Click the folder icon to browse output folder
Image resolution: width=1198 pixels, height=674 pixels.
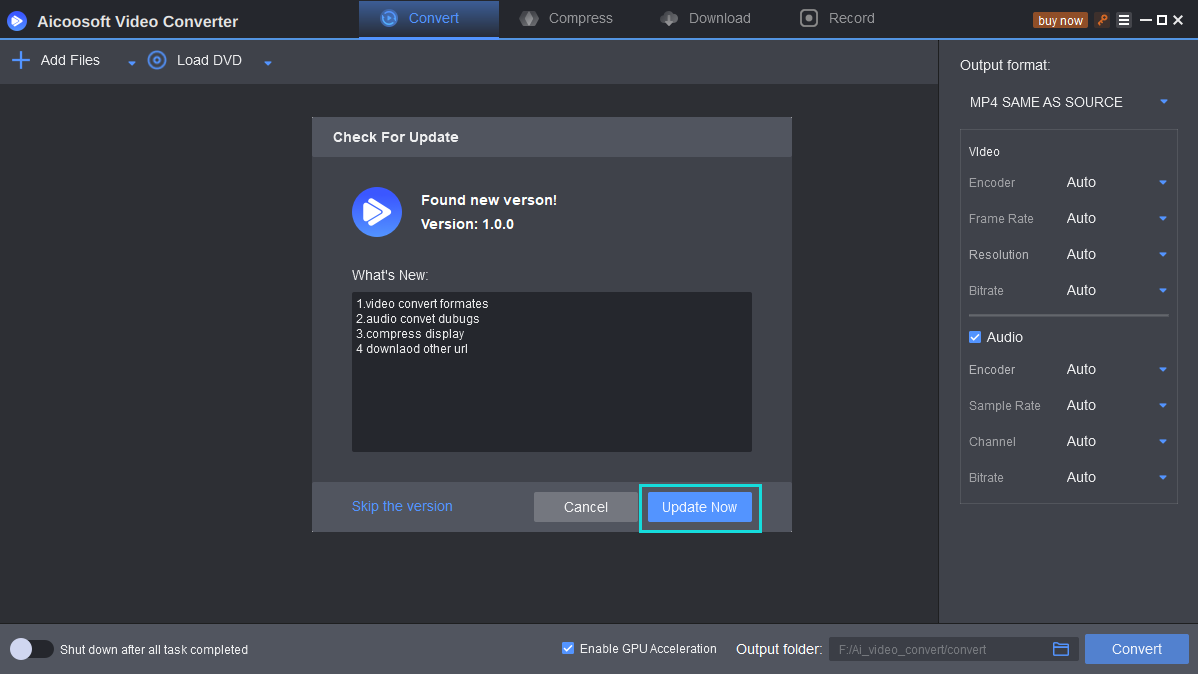(x=1060, y=649)
